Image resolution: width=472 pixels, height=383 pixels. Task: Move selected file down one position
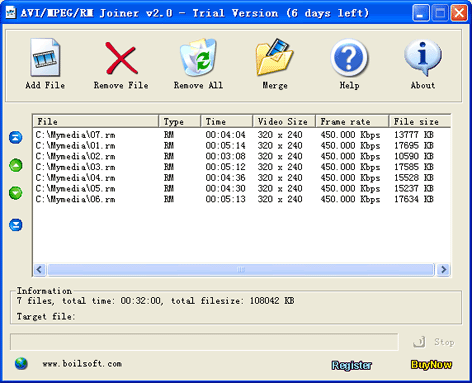click(x=16, y=193)
